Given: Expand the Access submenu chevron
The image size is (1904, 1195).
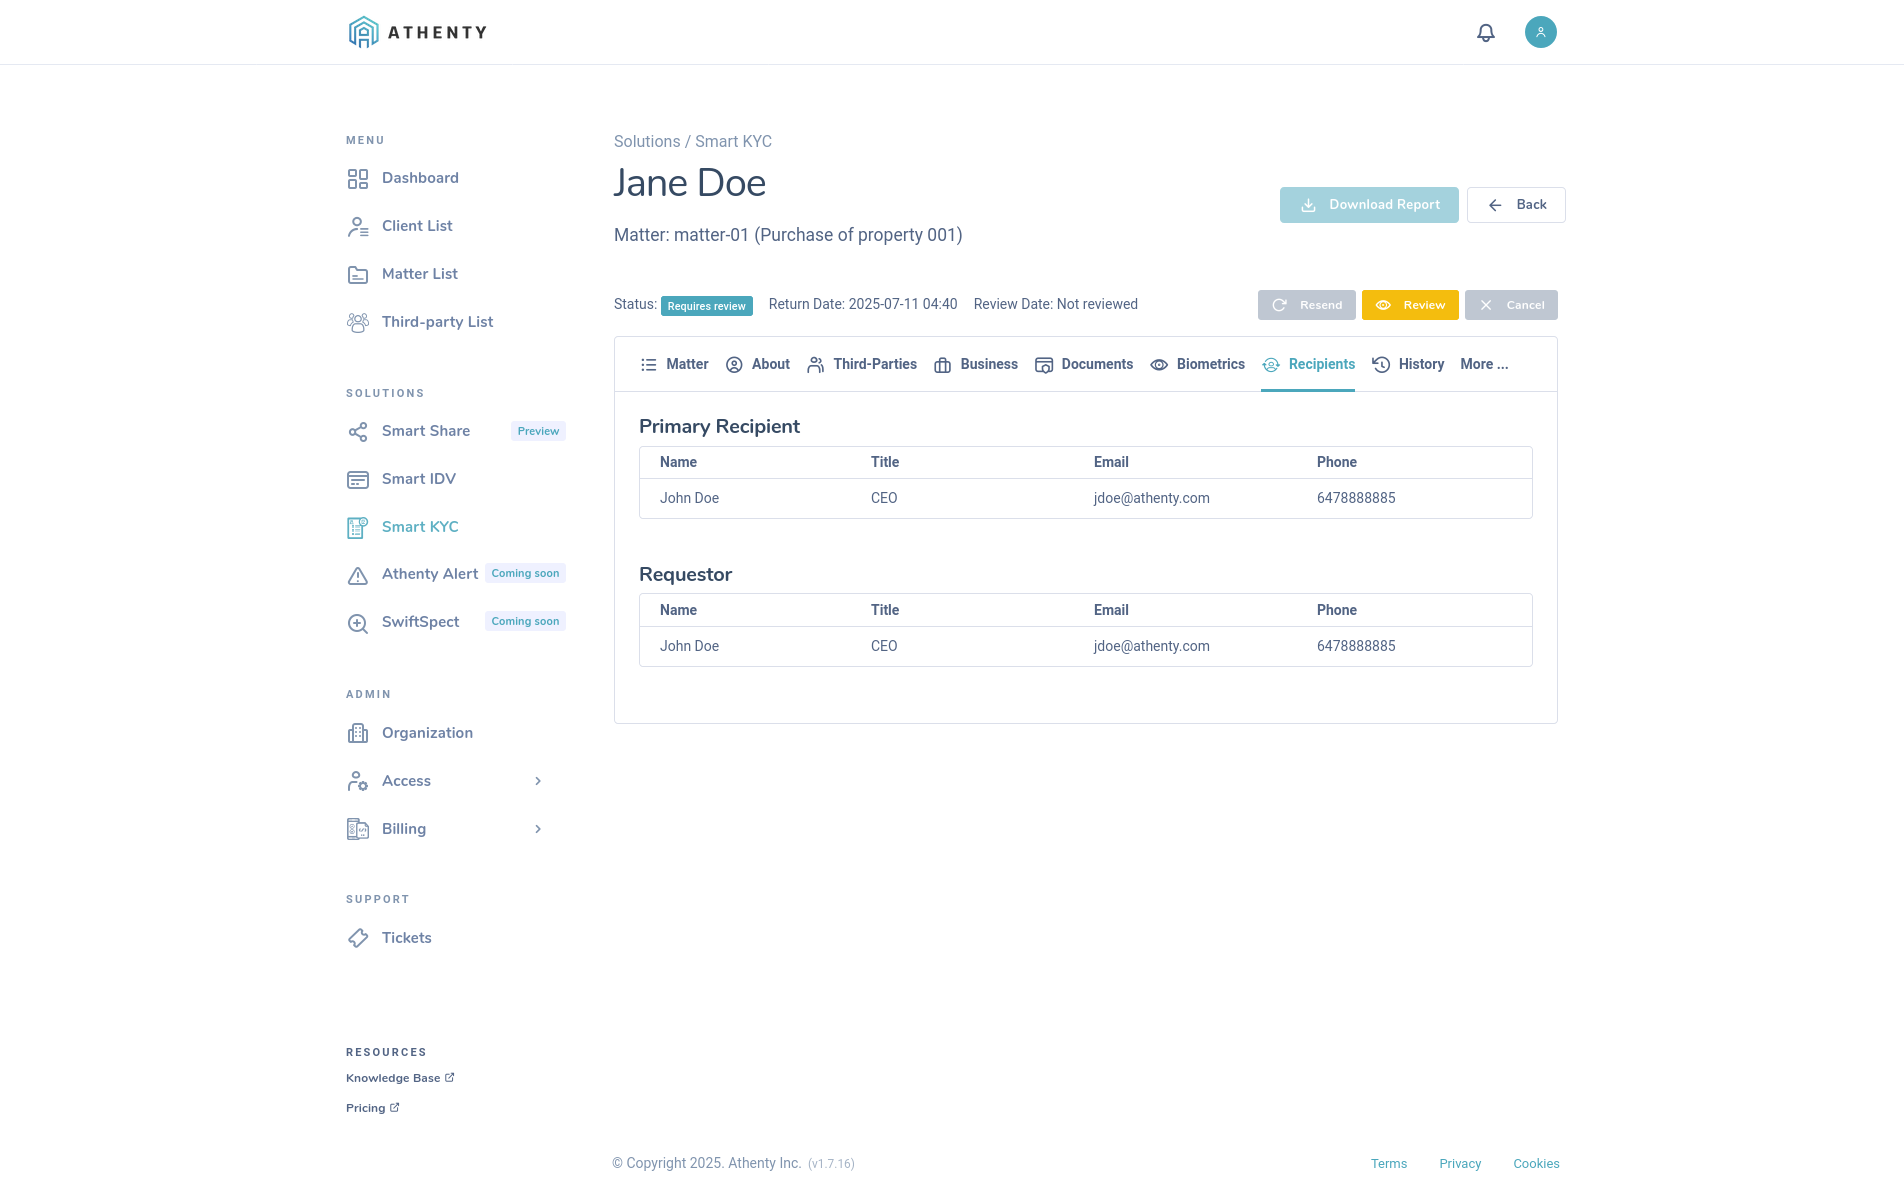Looking at the screenshot, I should tap(538, 781).
